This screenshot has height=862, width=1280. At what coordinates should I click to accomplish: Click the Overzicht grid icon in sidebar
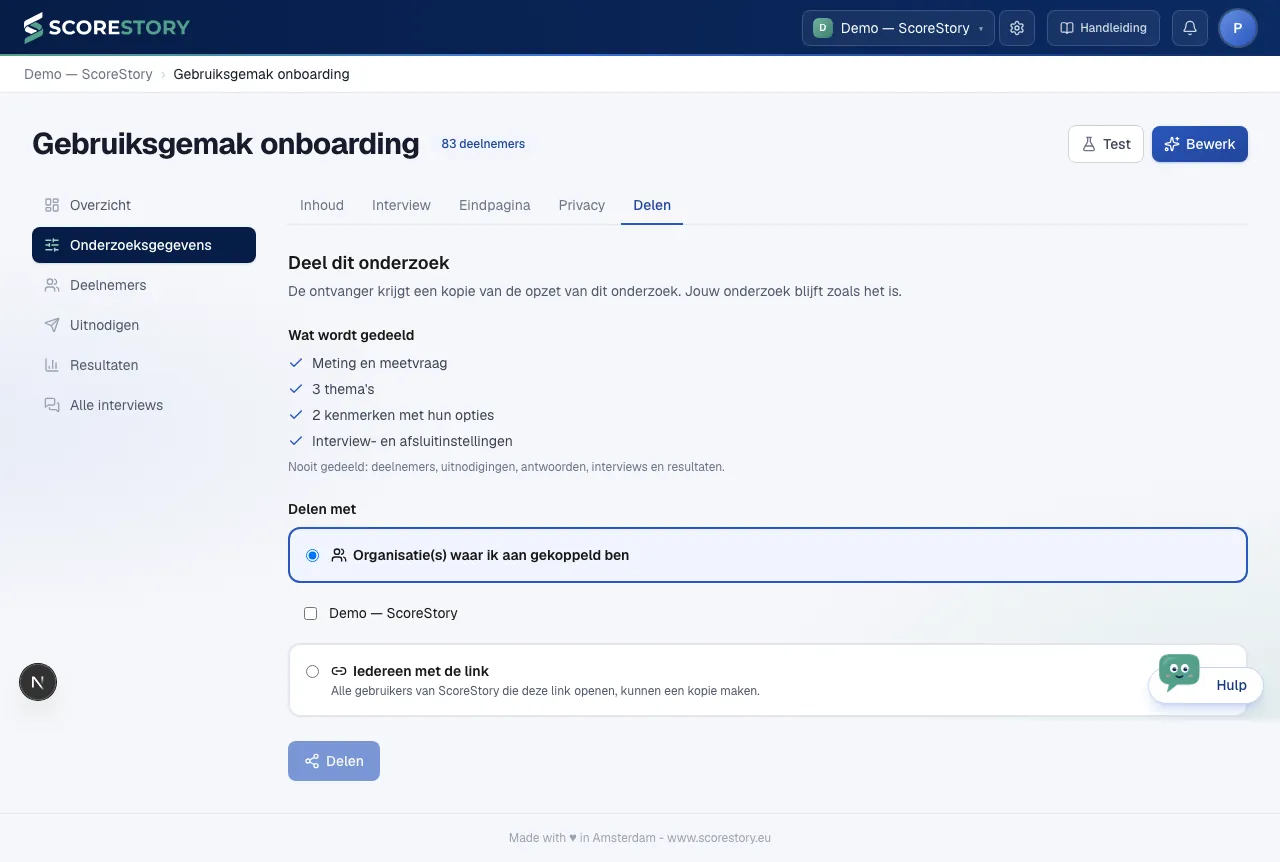pos(52,205)
